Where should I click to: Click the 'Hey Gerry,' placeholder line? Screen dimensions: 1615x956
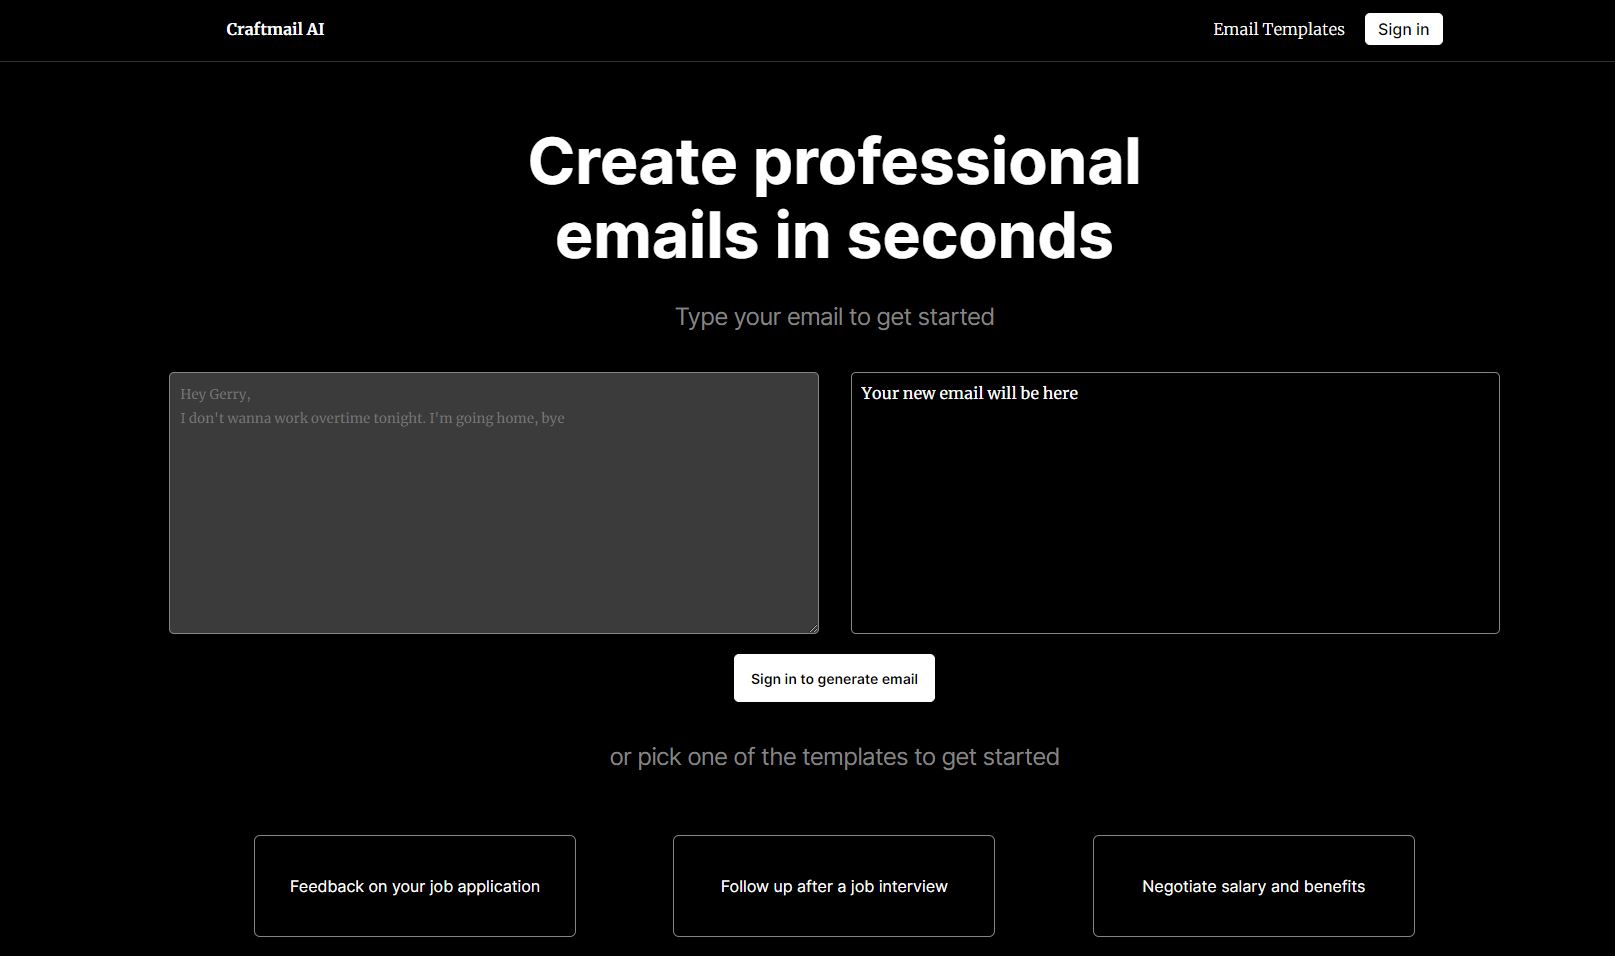click(215, 394)
